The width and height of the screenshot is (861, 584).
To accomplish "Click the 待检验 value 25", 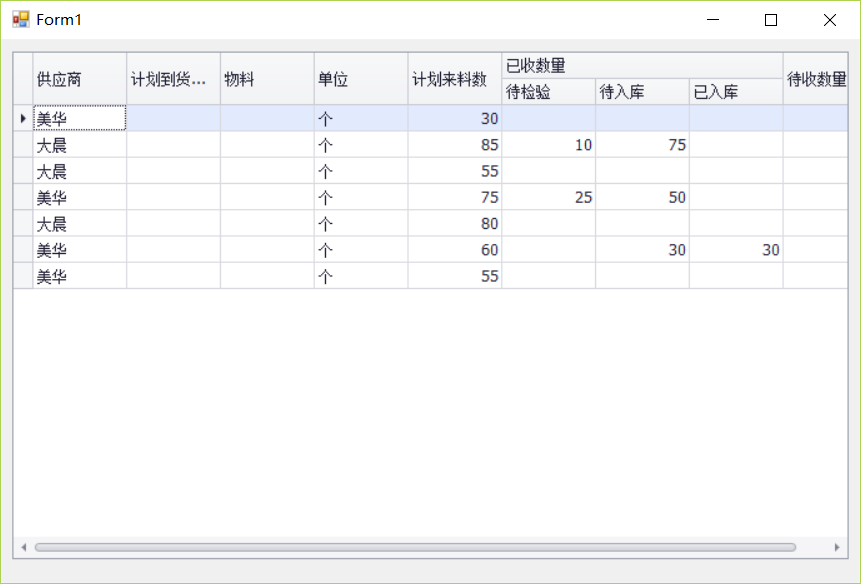I will [x=549, y=197].
